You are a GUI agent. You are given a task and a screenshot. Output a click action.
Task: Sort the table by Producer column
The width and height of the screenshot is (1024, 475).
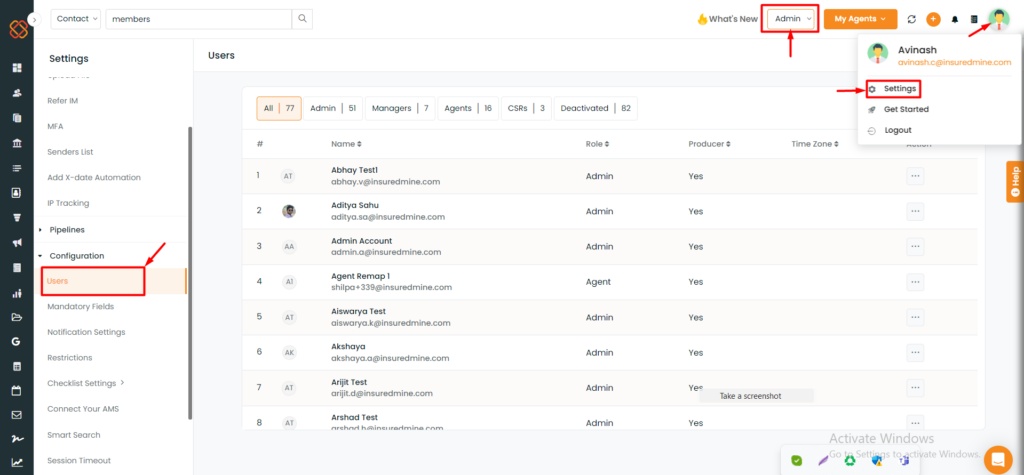tap(709, 144)
